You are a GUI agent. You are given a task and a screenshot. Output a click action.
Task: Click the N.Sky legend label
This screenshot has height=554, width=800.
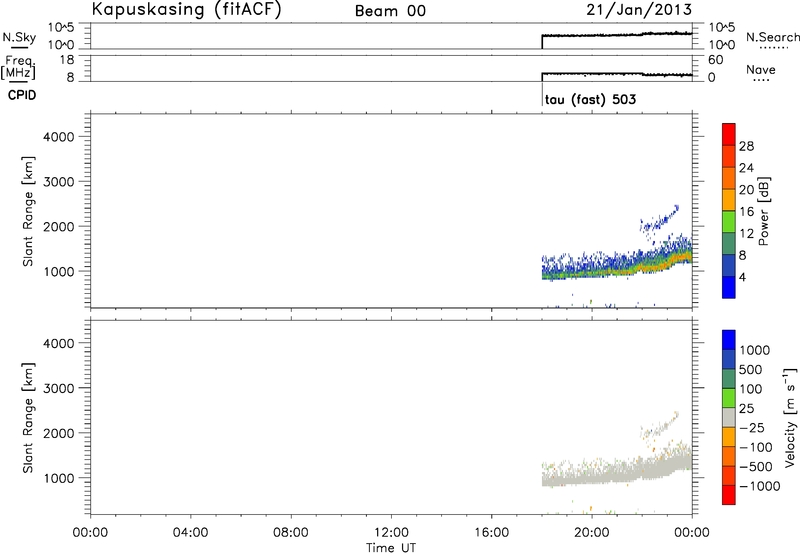19,37
